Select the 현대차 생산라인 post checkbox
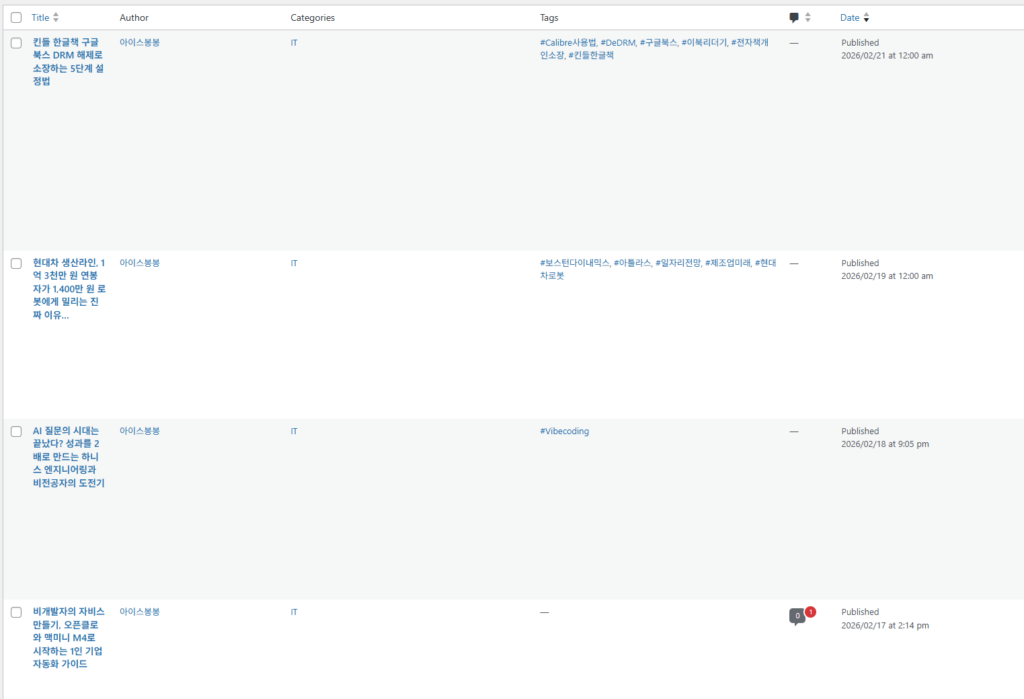Viewport: 1024px width, 699px height. coord(16,263)
